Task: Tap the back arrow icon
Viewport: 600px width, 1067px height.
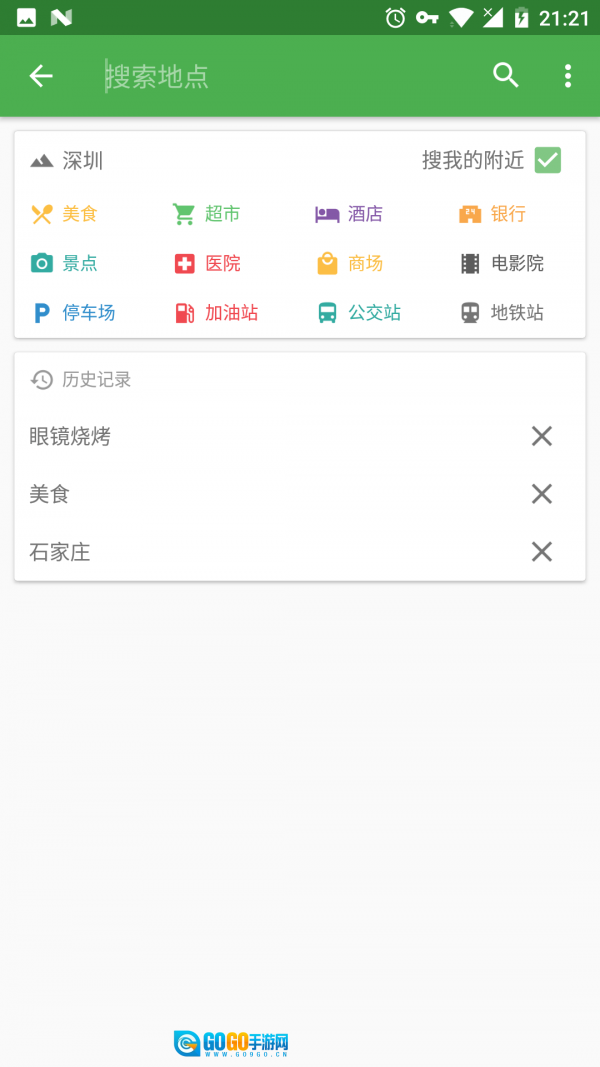Action: (x=41, y=76)
